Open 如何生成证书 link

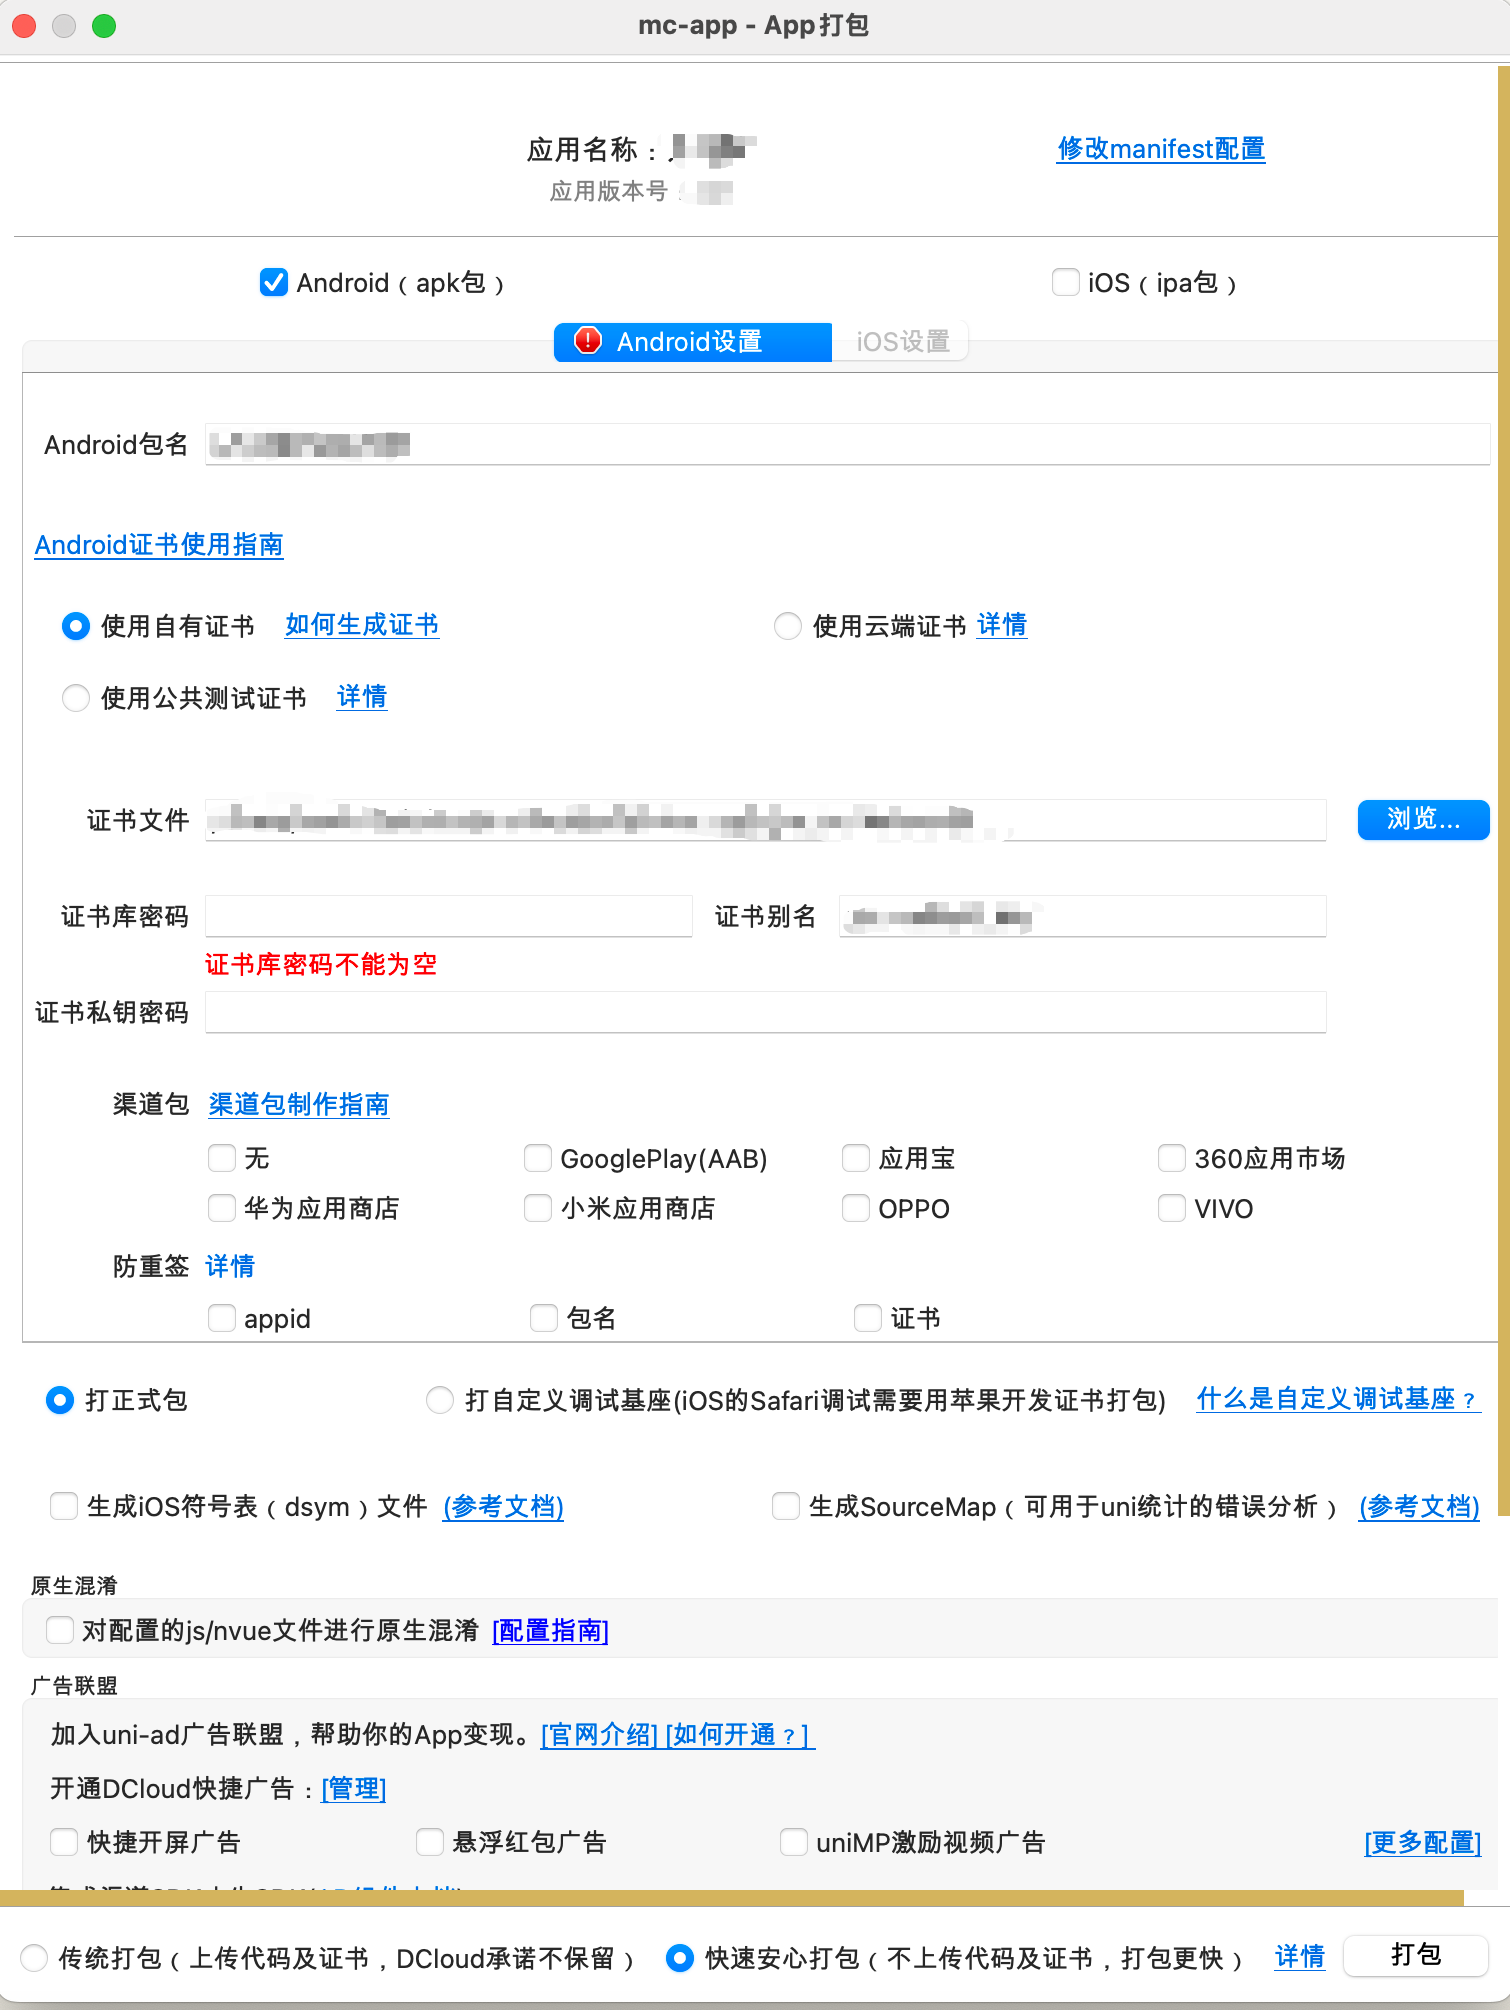(x=362, y=625)
